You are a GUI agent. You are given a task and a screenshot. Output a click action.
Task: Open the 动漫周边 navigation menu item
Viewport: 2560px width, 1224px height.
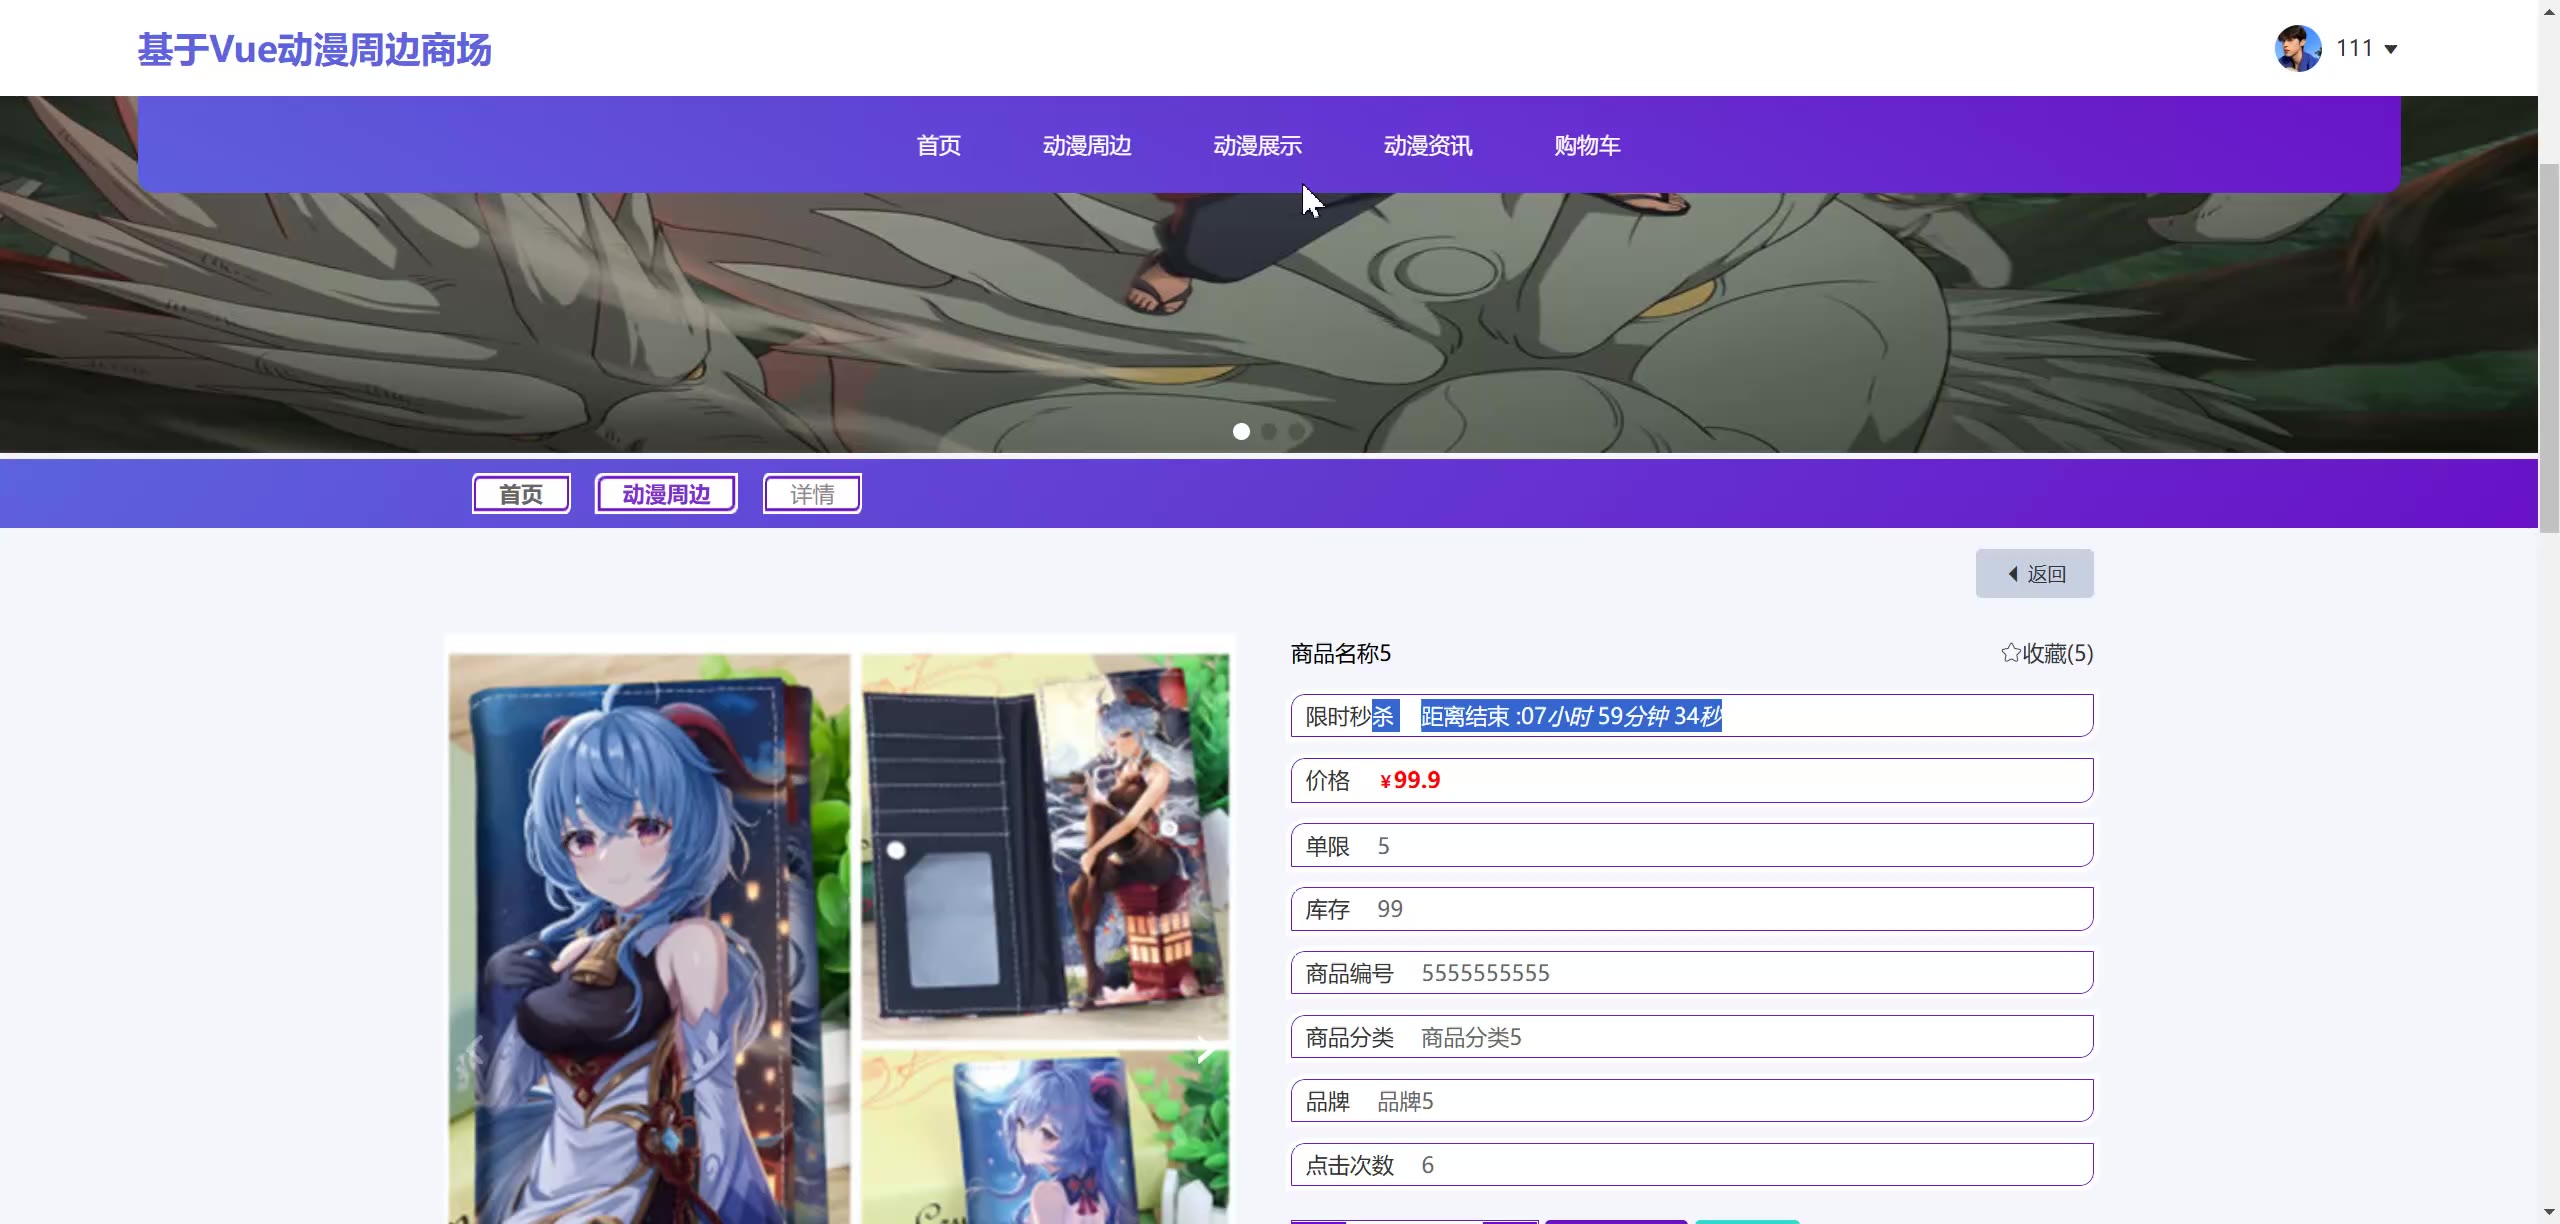(x=1087, y=146)
